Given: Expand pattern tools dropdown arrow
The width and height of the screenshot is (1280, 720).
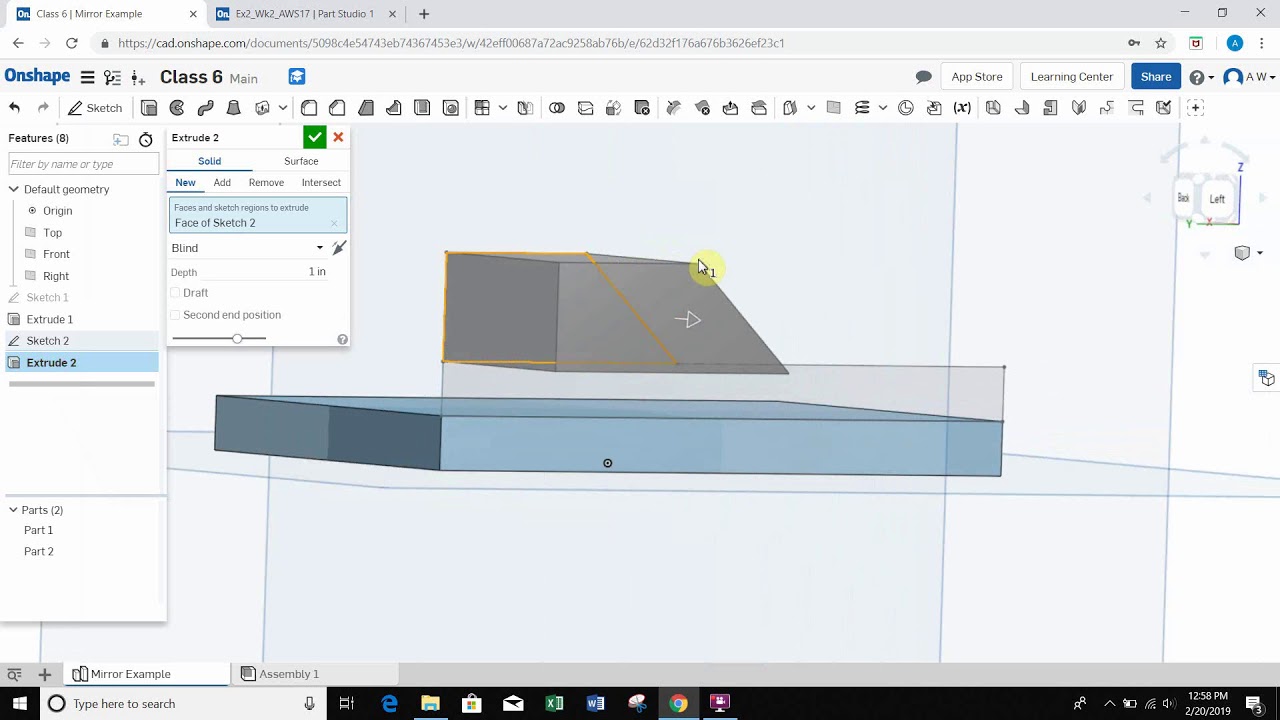Looking at the screenshot, I should coord(503,108).
